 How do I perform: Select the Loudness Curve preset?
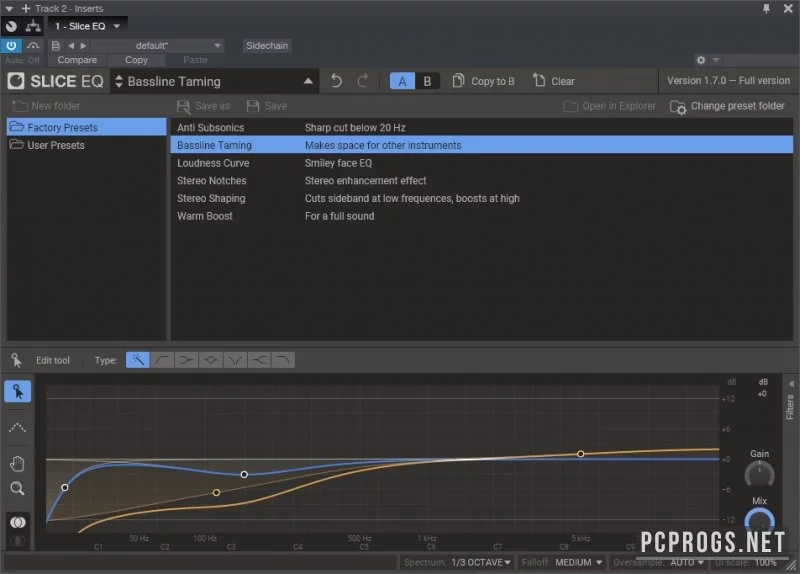click(x=481, y=163)
